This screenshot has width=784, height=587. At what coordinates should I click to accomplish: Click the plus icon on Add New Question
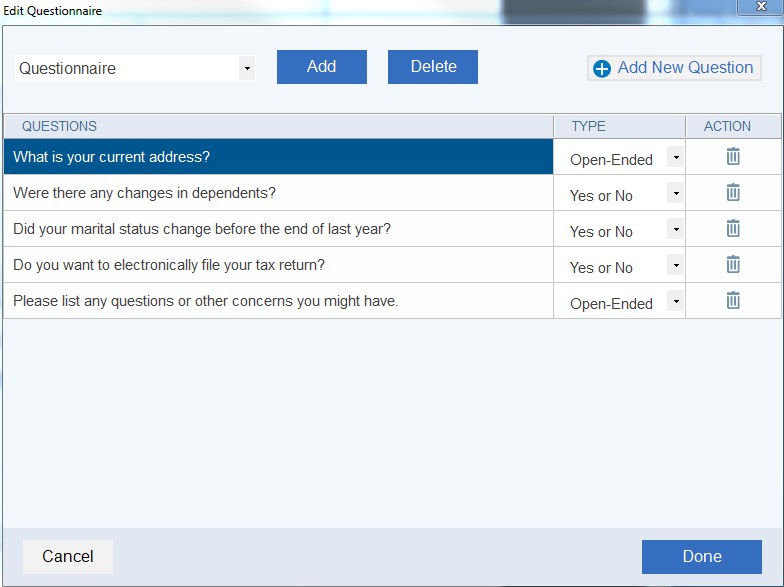[602, 68]
